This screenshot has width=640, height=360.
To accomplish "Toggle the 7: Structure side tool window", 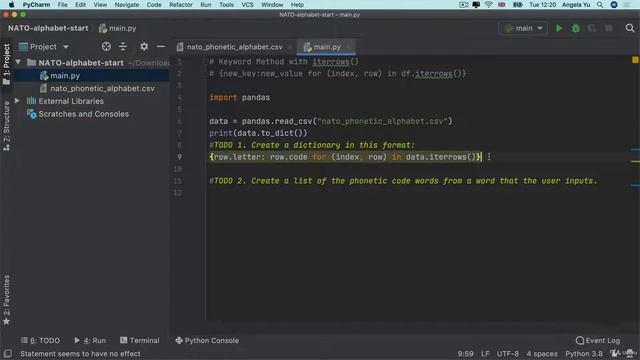I will (6, 126).
